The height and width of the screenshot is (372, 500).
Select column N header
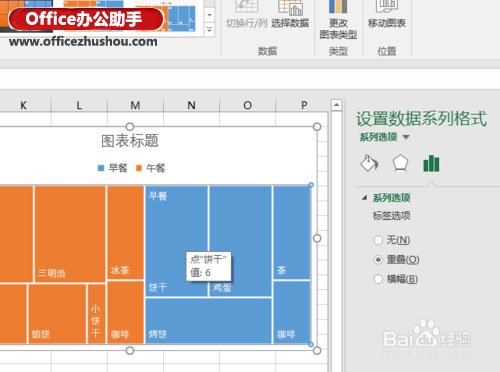(x=191, y=105)
